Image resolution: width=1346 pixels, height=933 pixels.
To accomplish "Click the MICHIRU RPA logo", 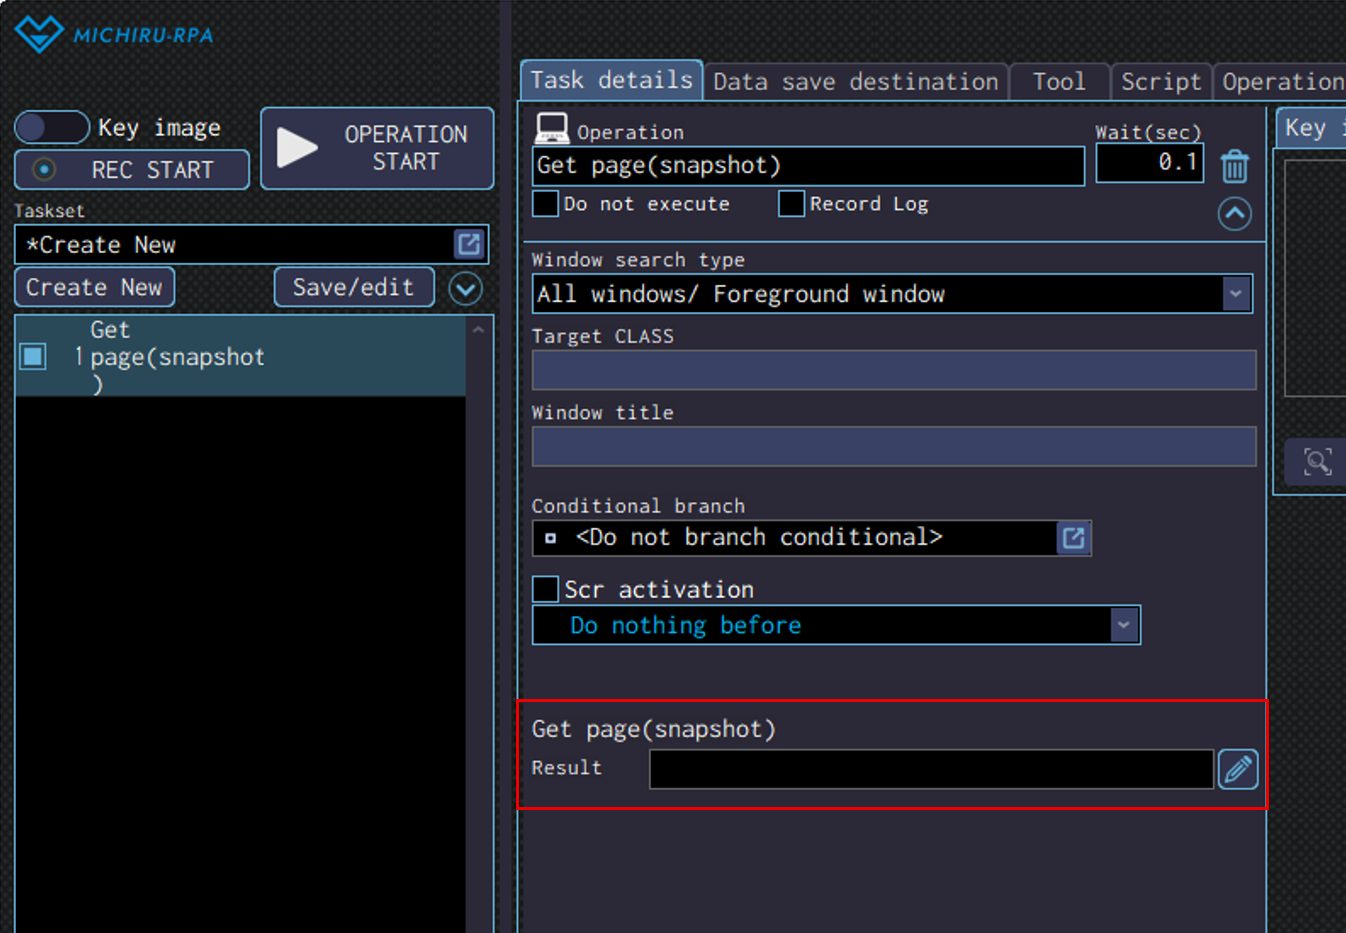I will (x=114, y=34).
